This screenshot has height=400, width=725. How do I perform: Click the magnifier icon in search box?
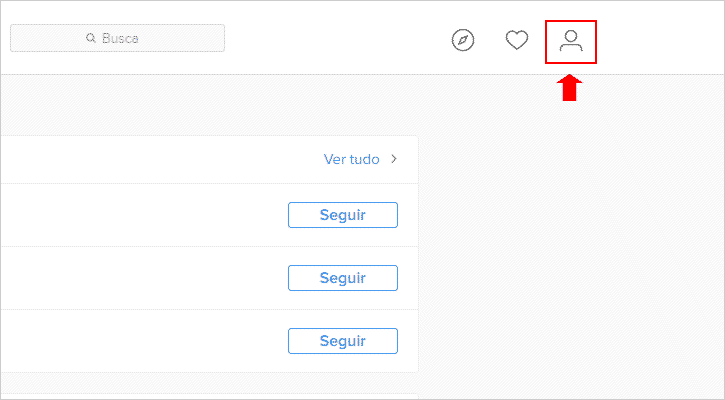point(91,38)
